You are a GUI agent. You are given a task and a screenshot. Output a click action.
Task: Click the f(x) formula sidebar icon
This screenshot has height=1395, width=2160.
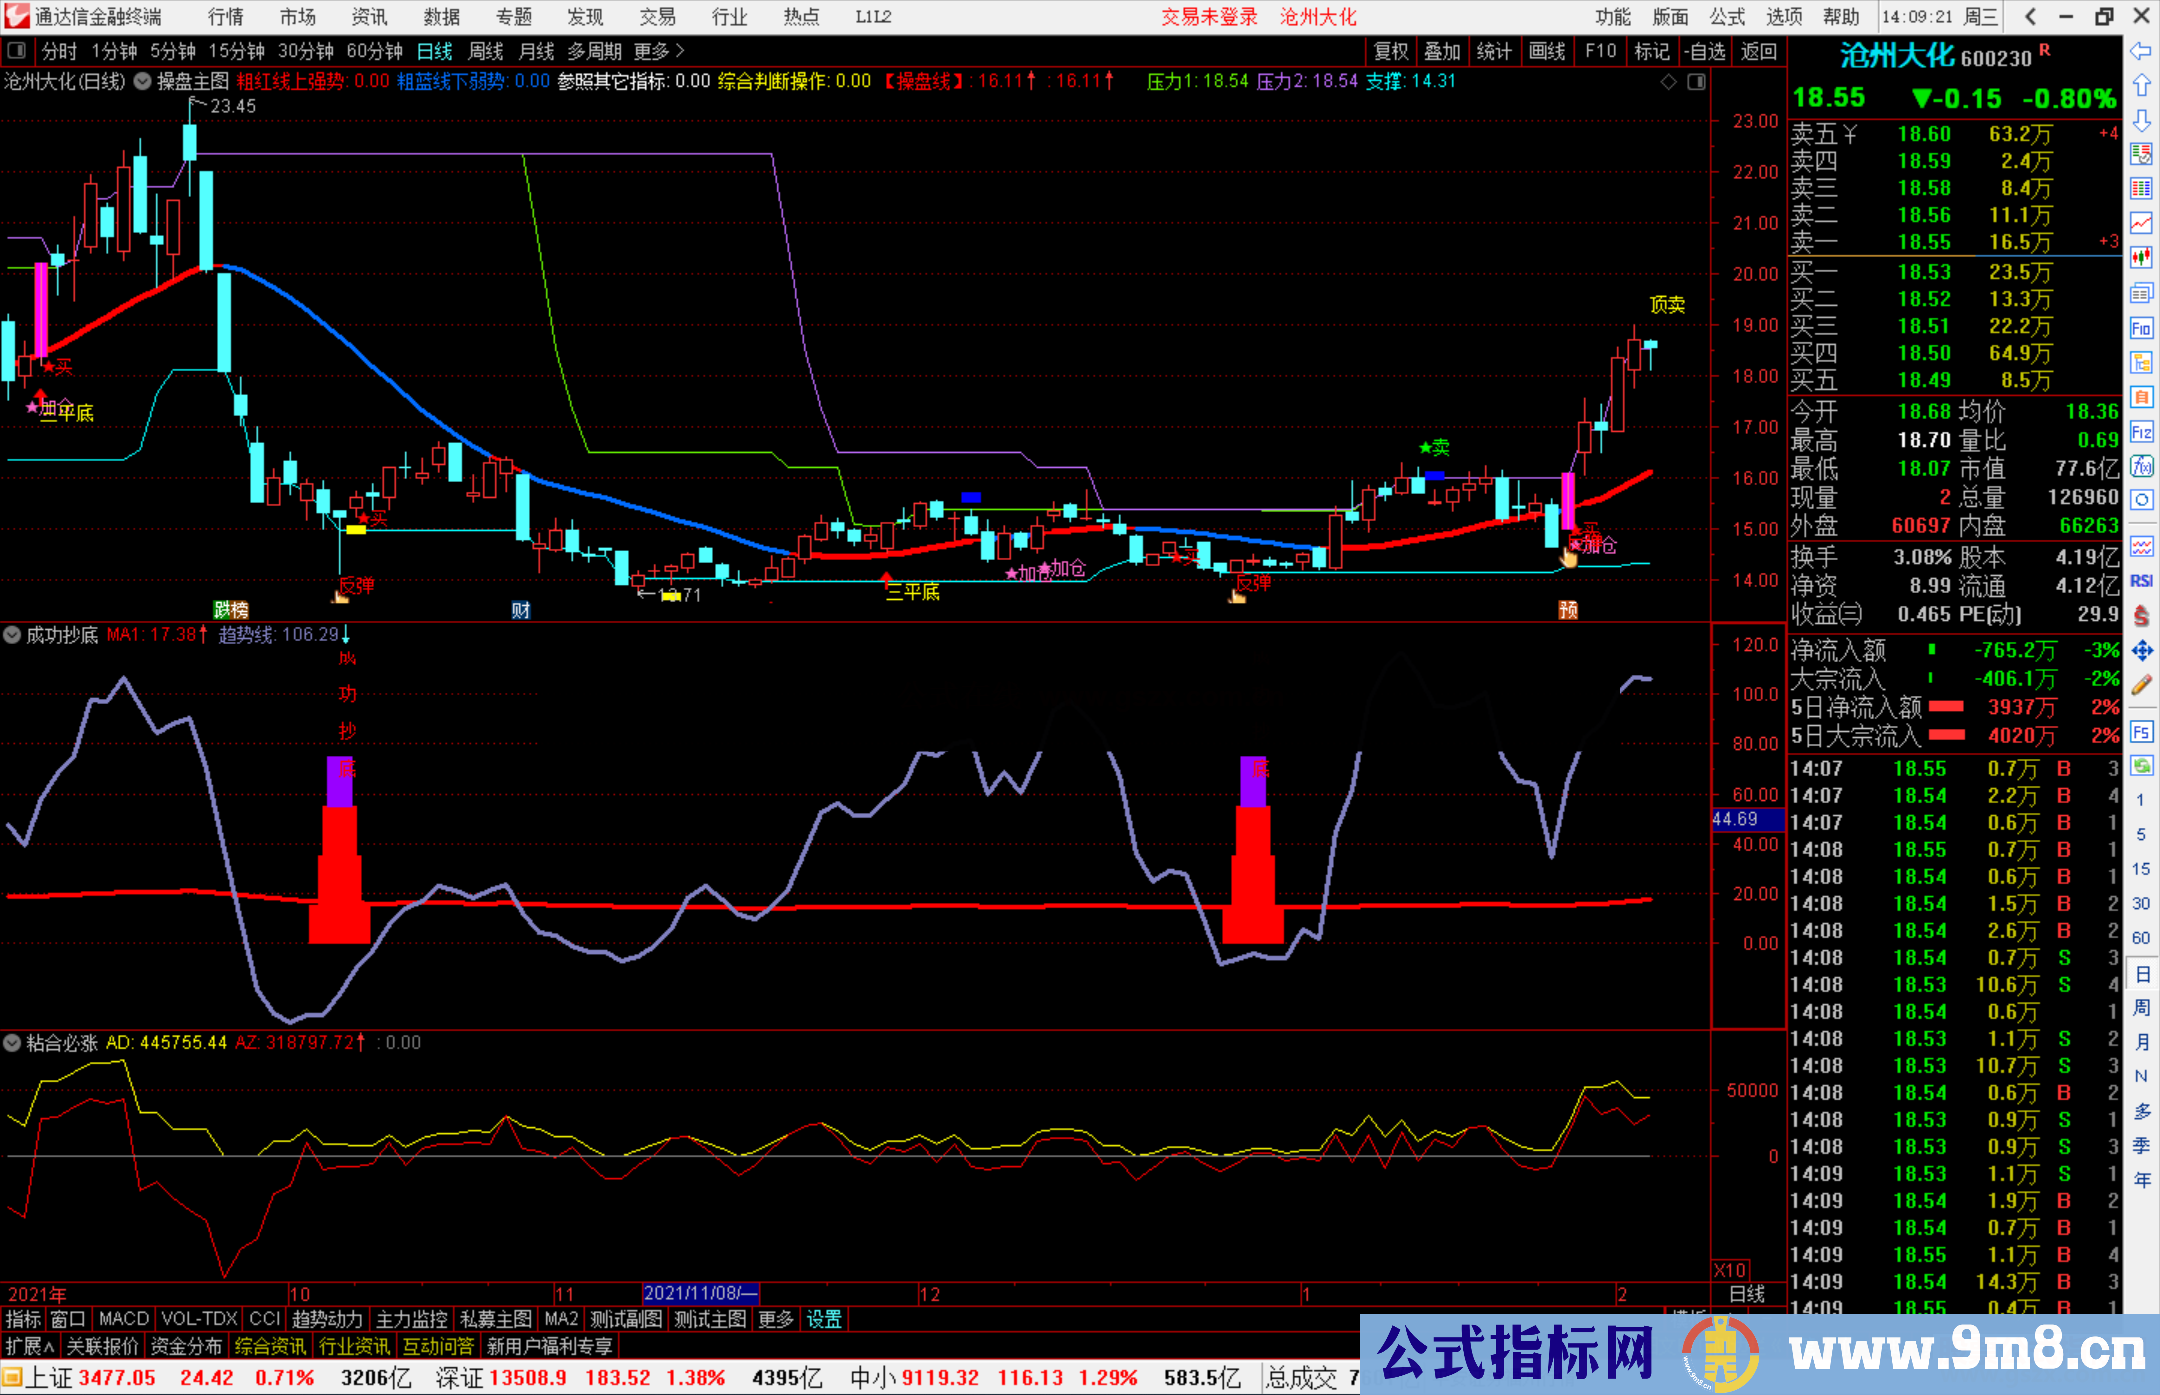(2141, 467)
